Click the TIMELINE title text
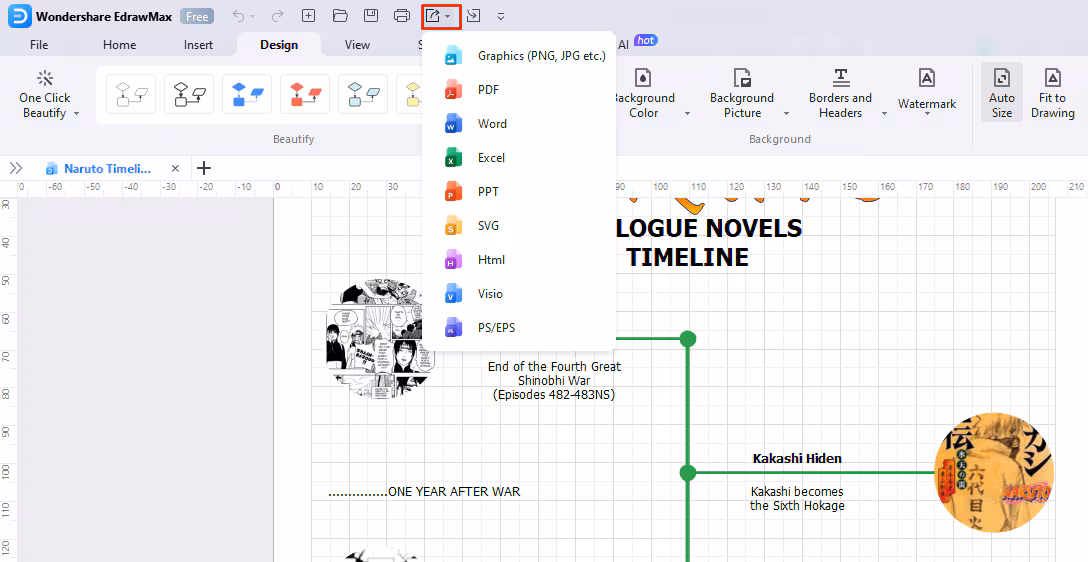 pyautogui.click(x=688, y=257)
